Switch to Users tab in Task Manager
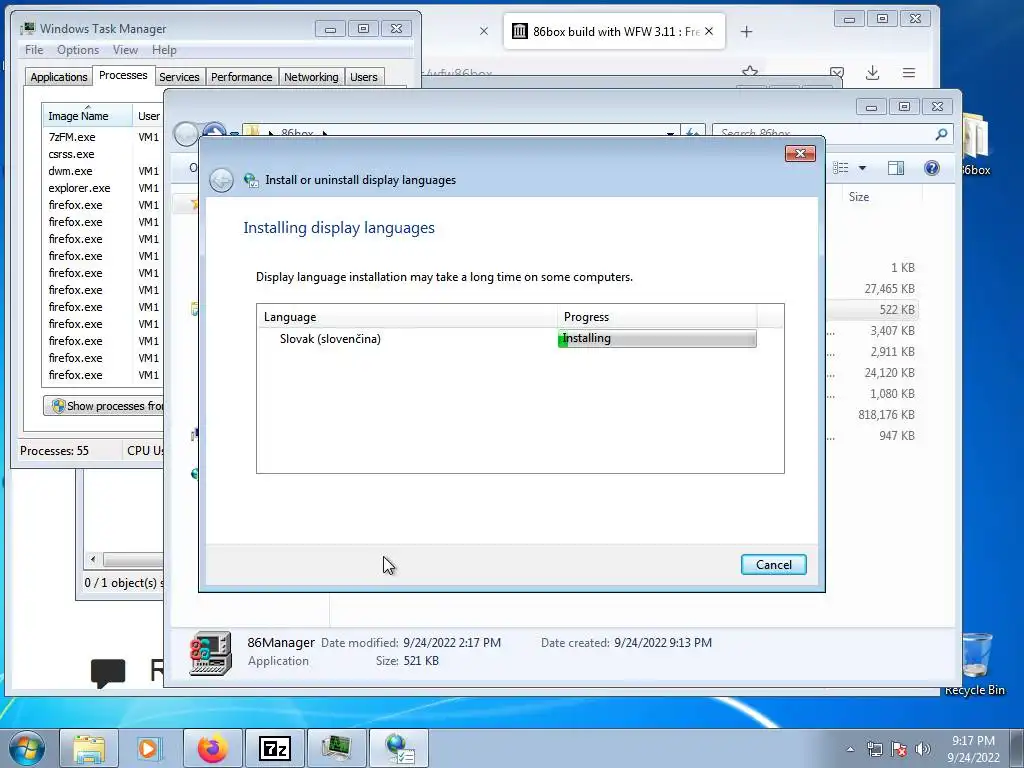 [364, 77]
